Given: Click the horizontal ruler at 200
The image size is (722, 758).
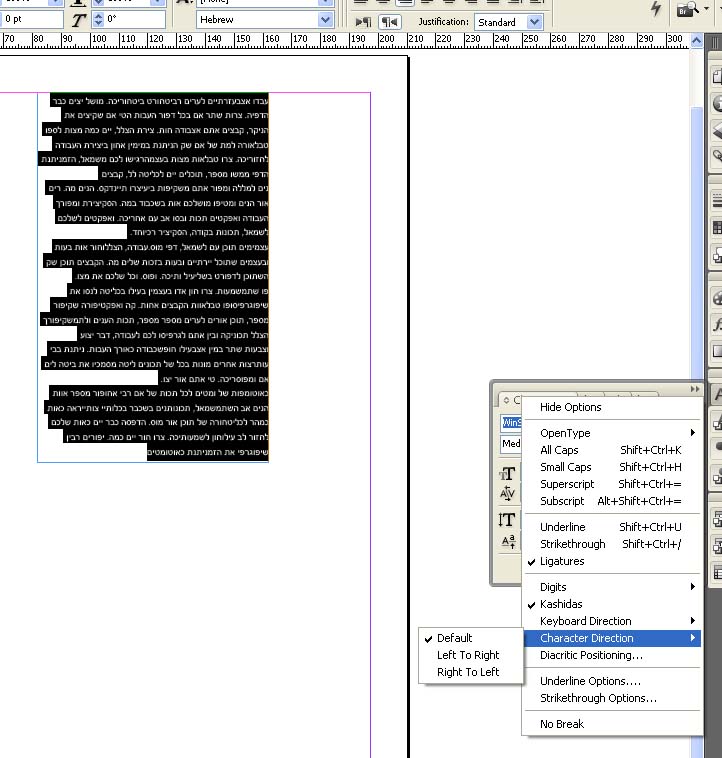Looking at the screenshot, I should point(387,40).
